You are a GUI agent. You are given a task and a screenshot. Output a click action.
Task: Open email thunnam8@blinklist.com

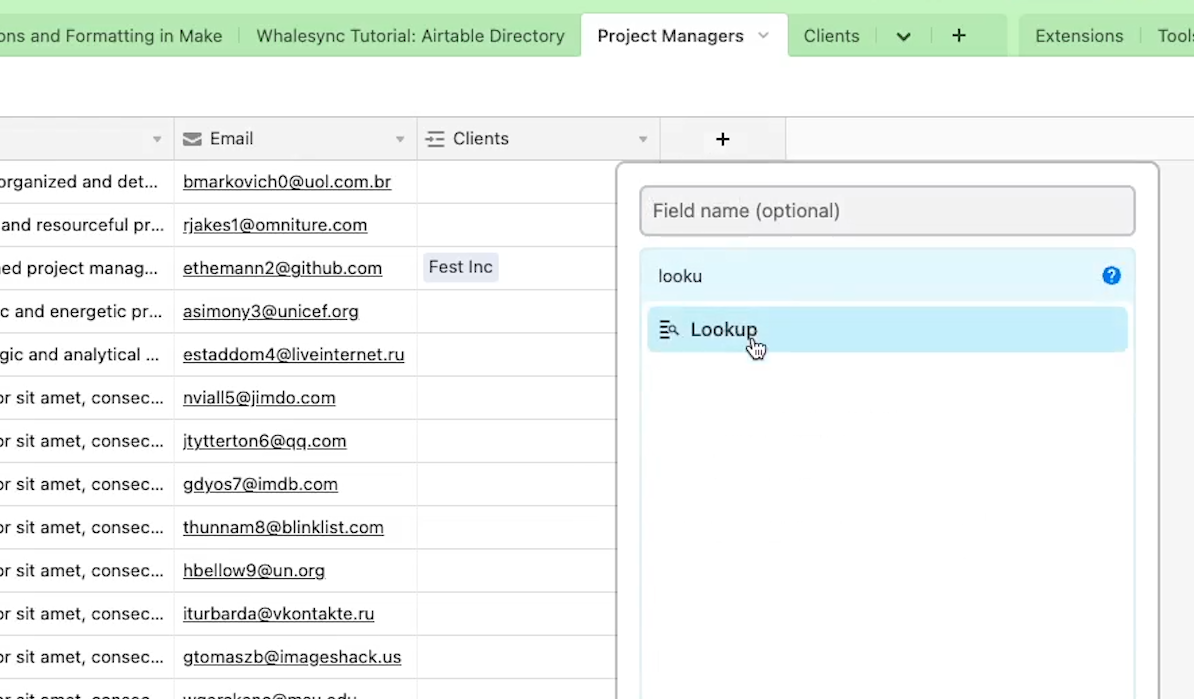coord(283,528)
